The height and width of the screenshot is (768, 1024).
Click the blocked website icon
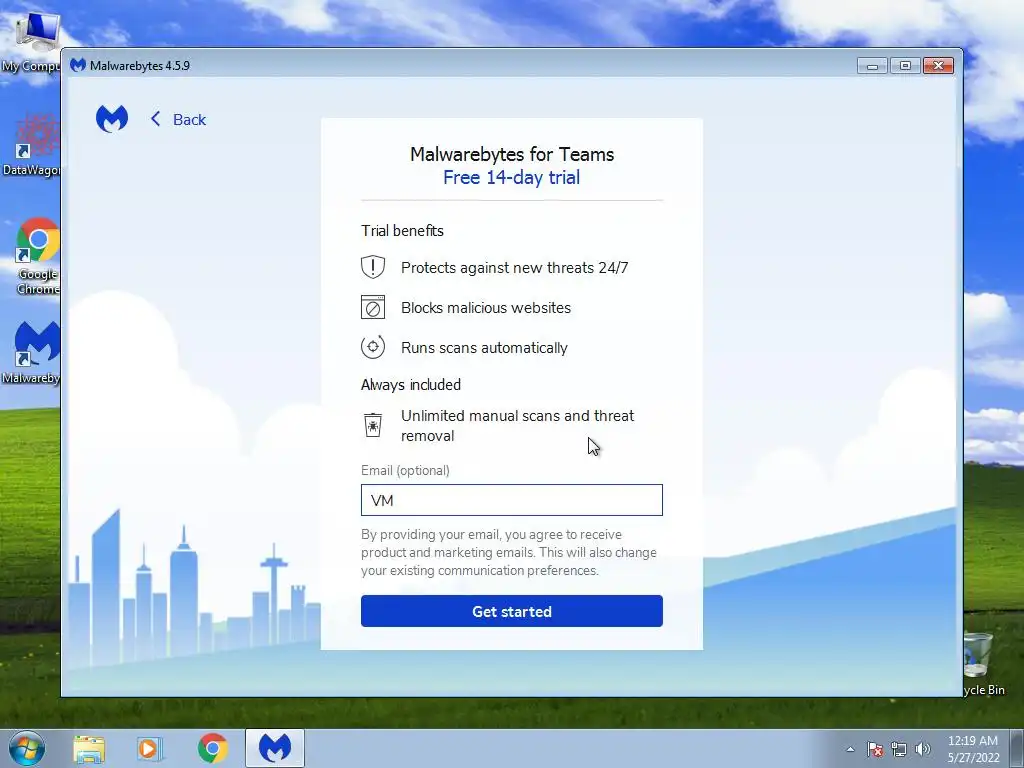tap(373, 307)
